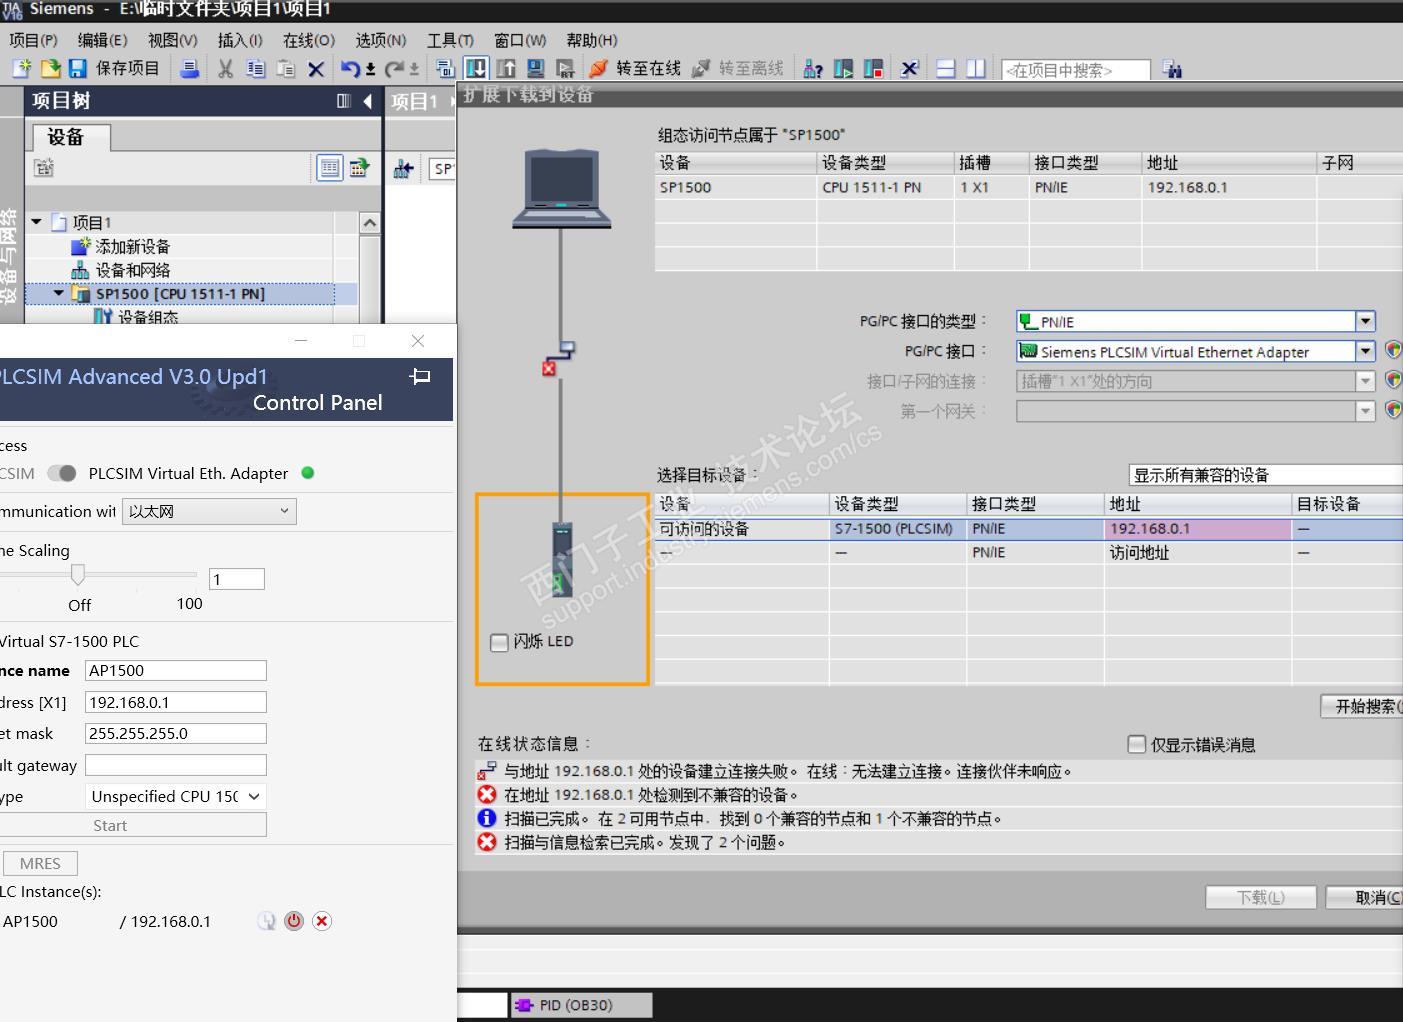Click the open project toolbar icon
Viewport: 1403px width, 1022px height.
50,68
